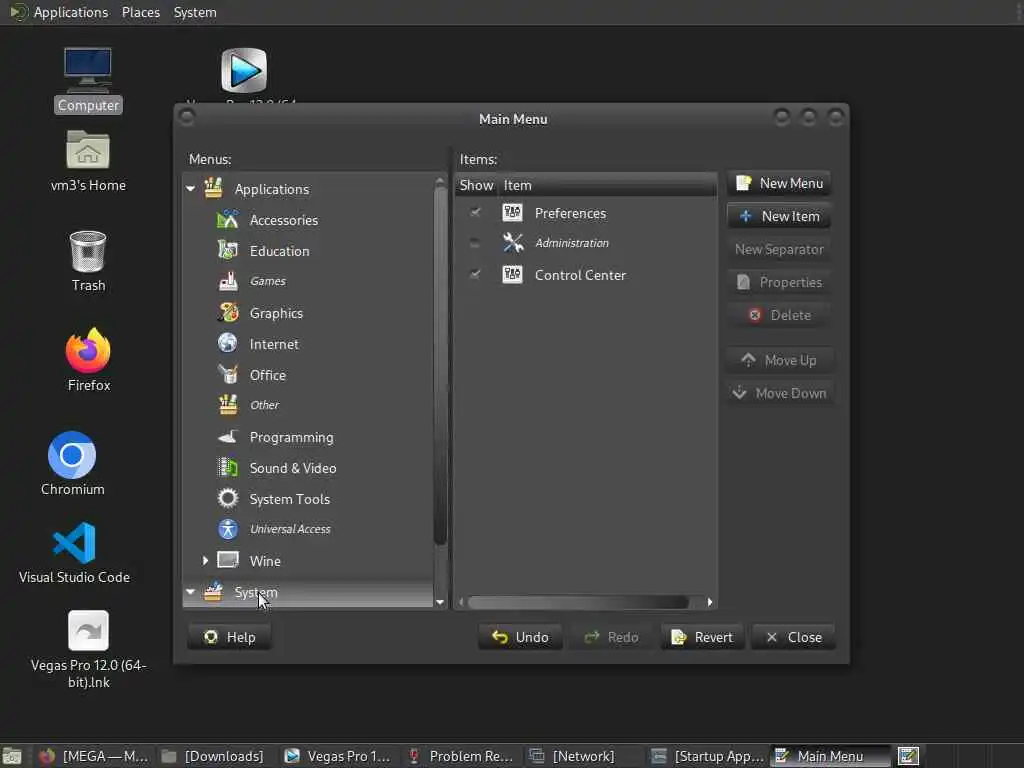Select the Office tree label
This screenshot has height=768, width=1024.
pos(268,375)
